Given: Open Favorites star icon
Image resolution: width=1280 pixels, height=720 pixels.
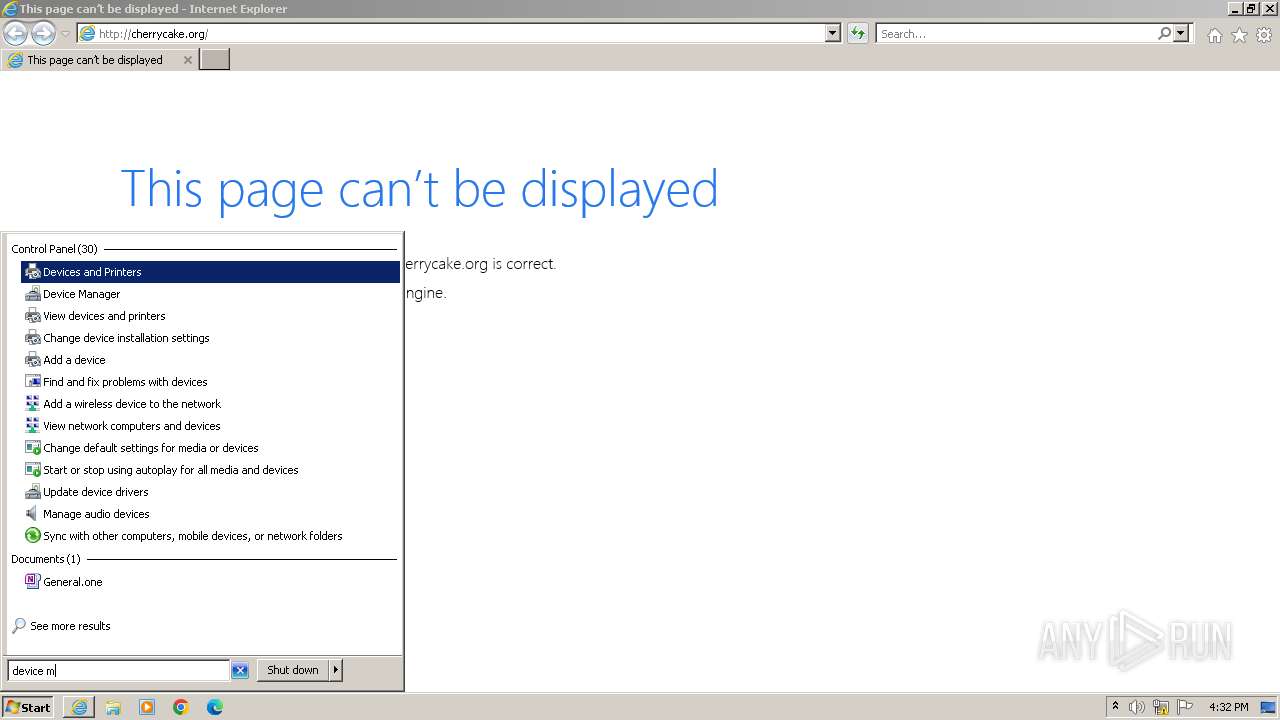Looking at the screenshot, I should 1239,35.
